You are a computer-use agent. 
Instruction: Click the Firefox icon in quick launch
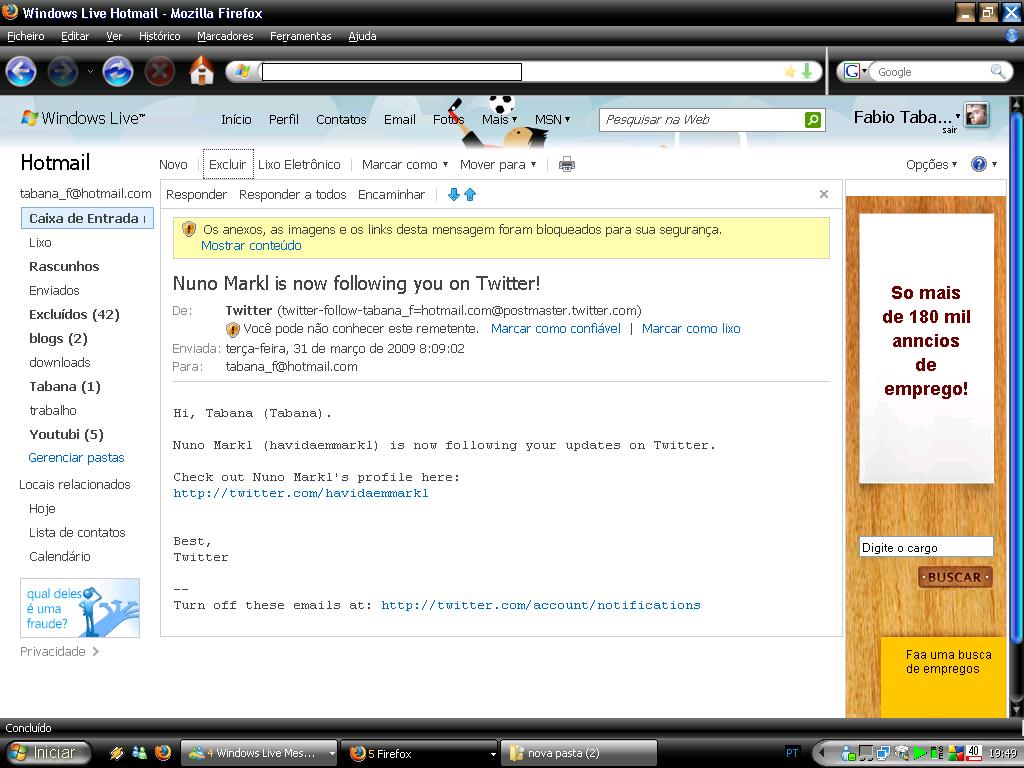tap(163, 753)
